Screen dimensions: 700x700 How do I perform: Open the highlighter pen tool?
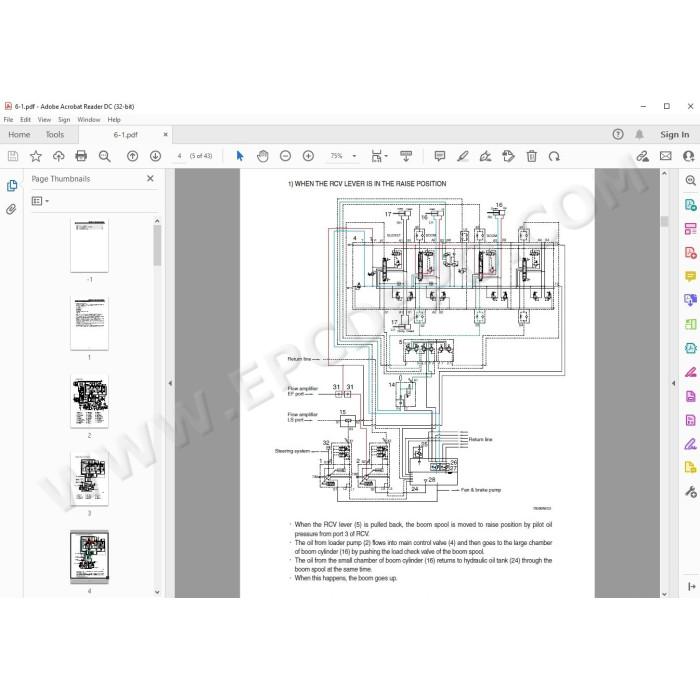[462, 156]
